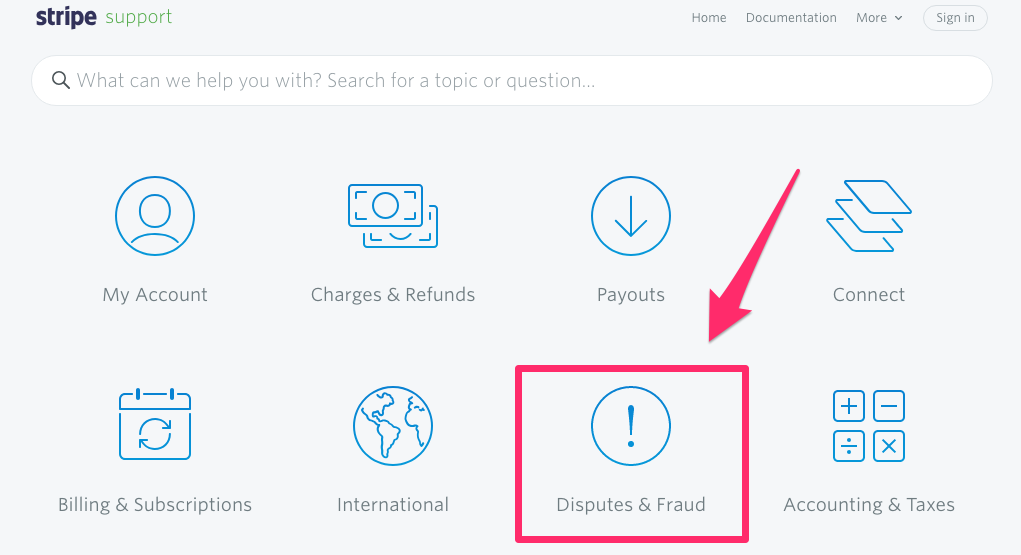Select the Connect stacked layers icon
The width and height of the screenshot is (1021, 555).
[869, 216]
